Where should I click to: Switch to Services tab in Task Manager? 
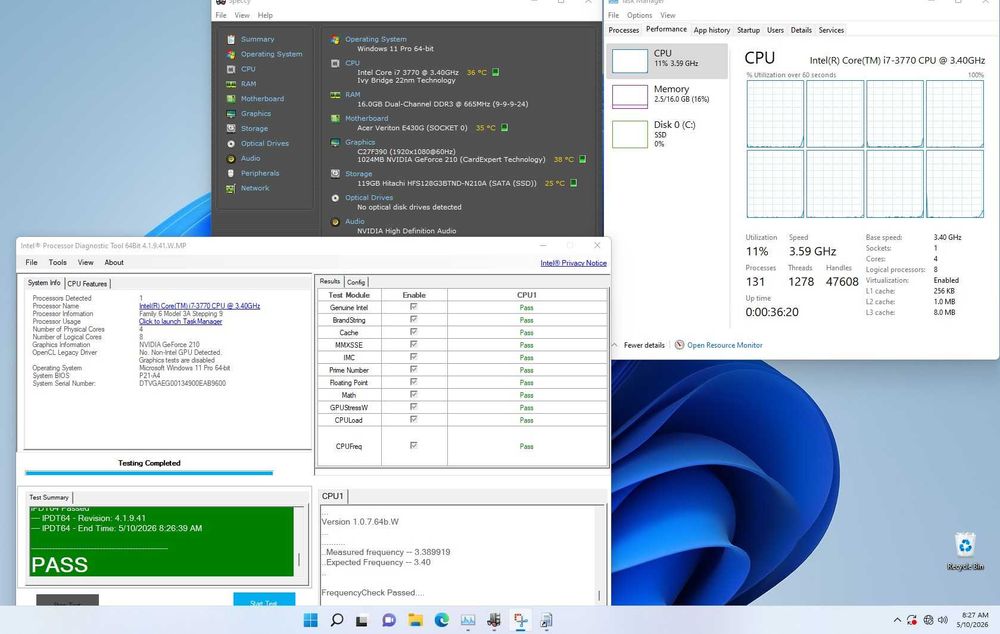pyautogui.click(x=831, y=30)
